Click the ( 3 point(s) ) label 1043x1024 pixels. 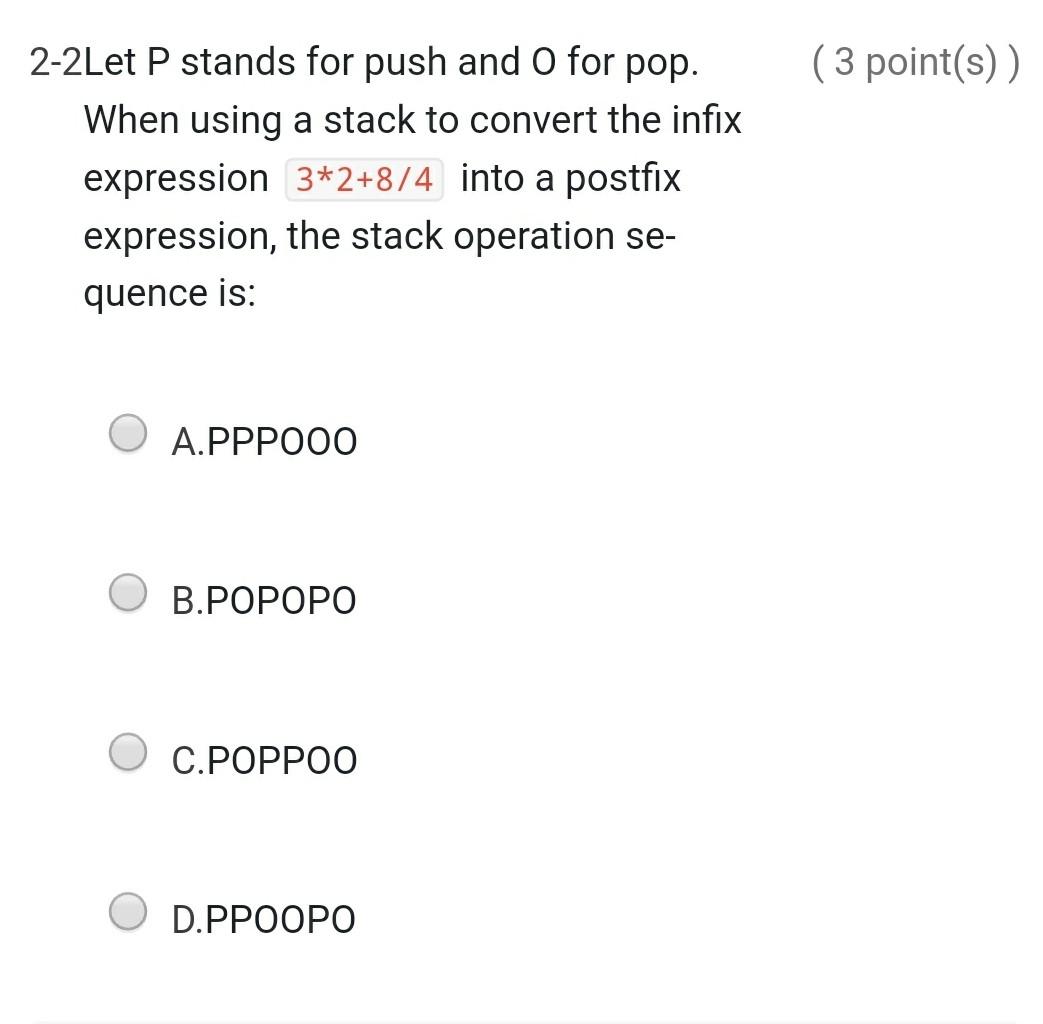pos(916,62)
